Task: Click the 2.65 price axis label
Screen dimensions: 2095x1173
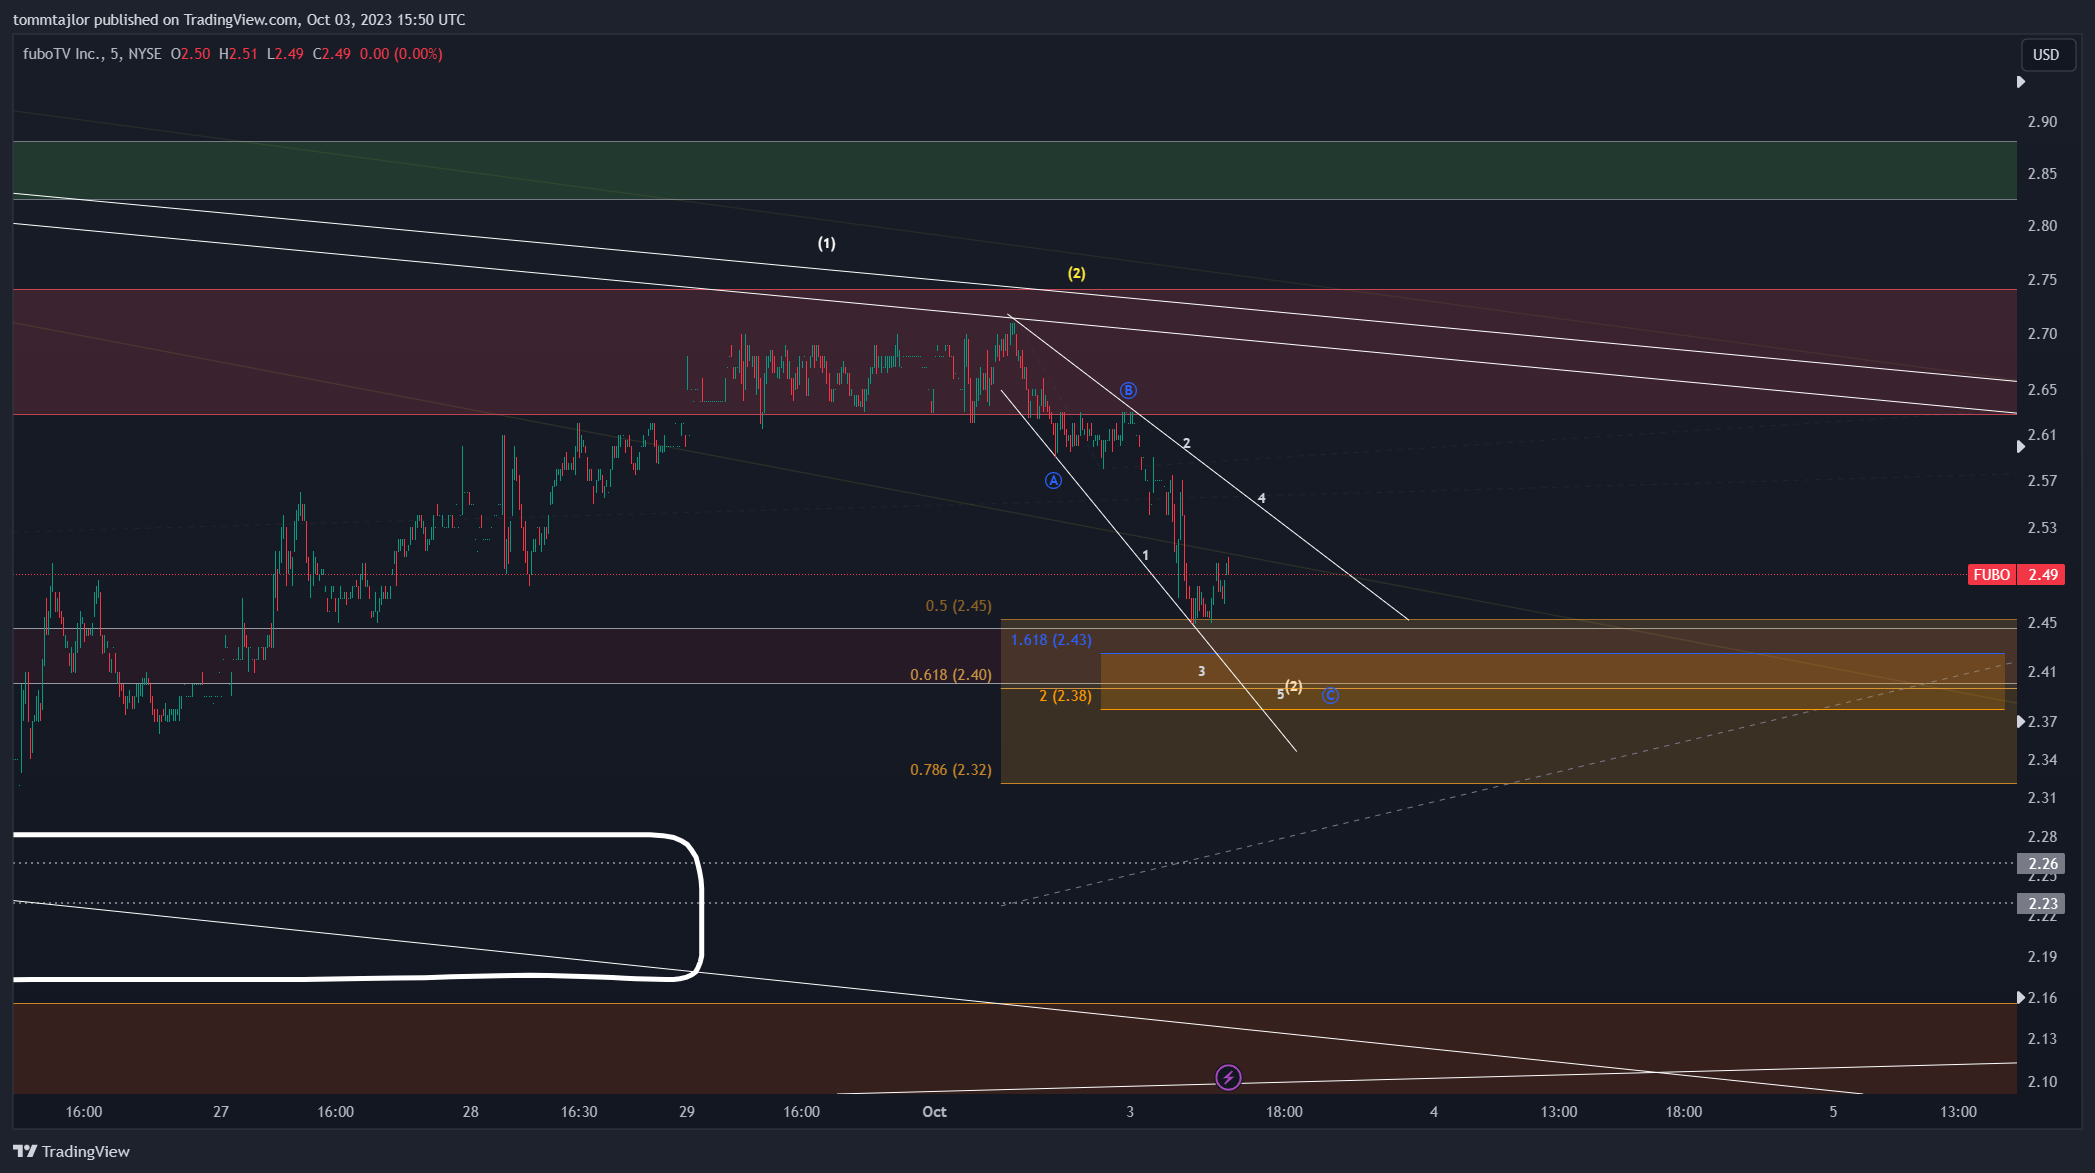Action: (x=2042, y=390)
